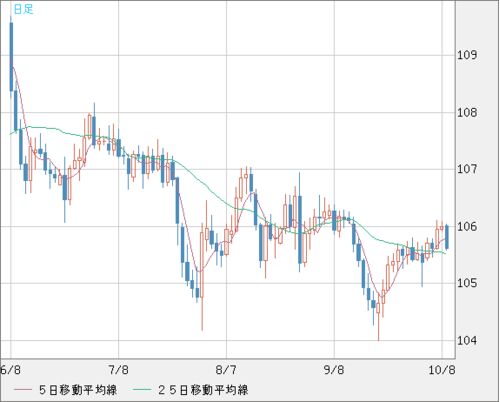Image resolution: width=500 pixels, height=402 pixels.
Task: Select the 6/8 date axis label
Action: coord(10,370)
